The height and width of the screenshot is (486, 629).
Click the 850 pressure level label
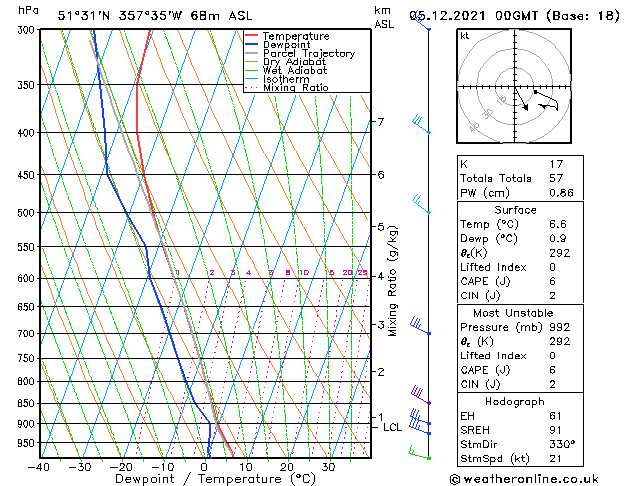tap(28, 403)
